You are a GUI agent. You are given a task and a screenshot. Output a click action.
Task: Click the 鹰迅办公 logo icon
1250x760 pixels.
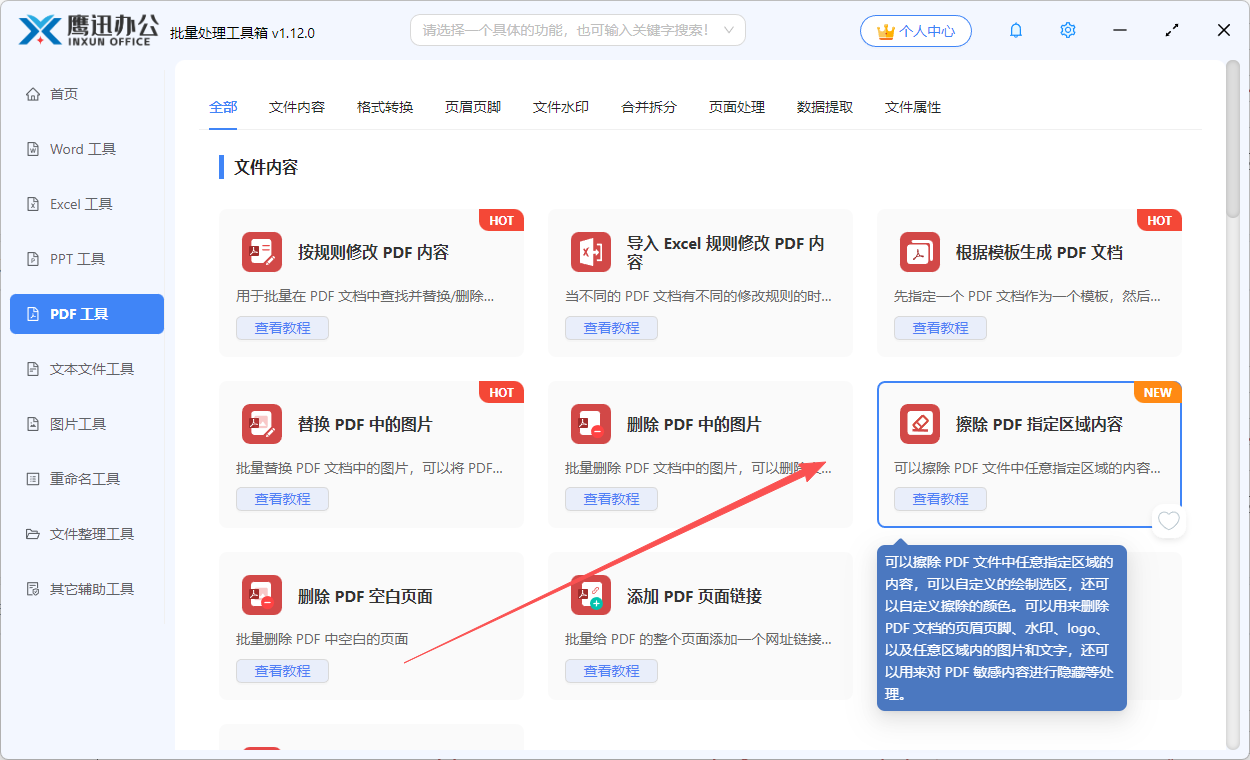pyautogui.click(x=35, y=30)
